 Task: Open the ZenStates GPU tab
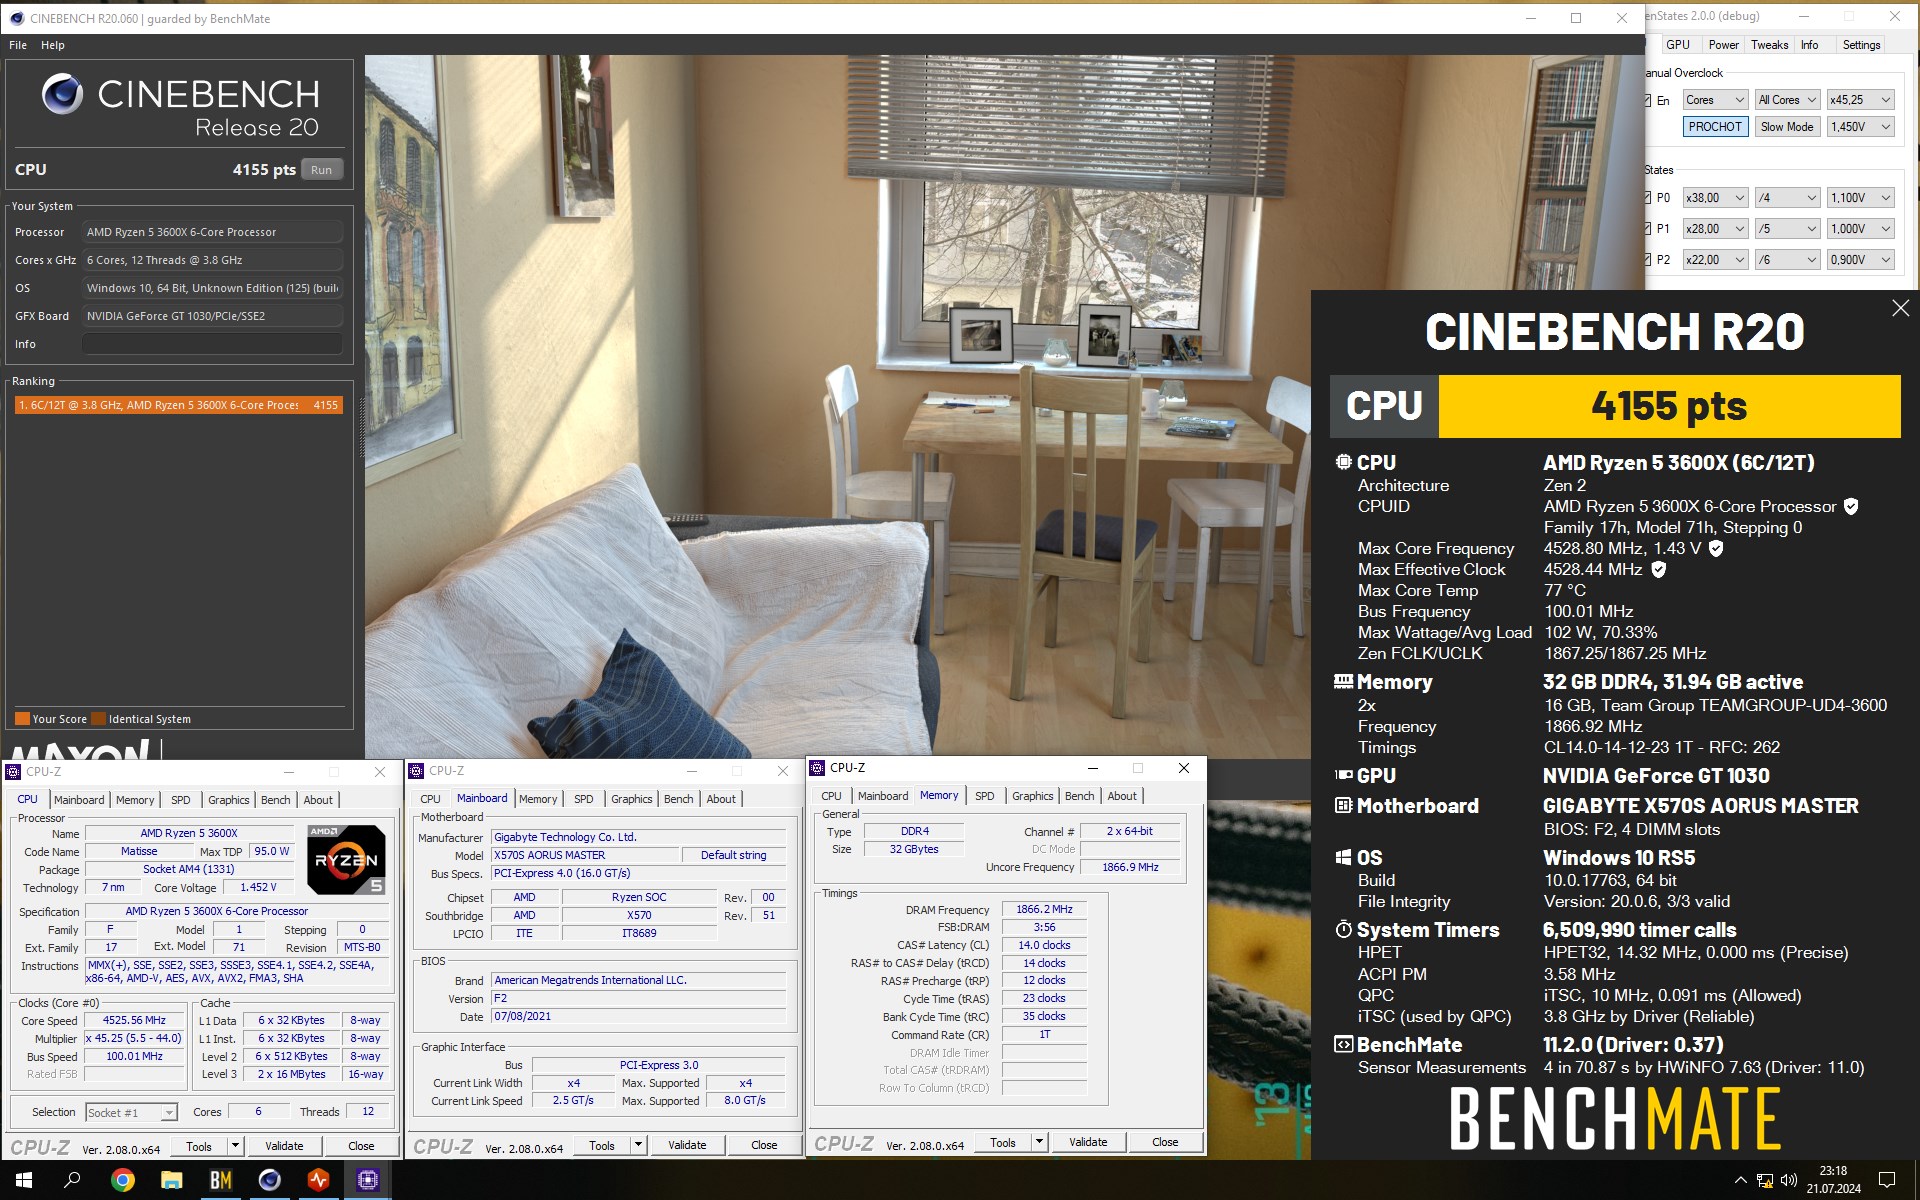[1678, 45]
